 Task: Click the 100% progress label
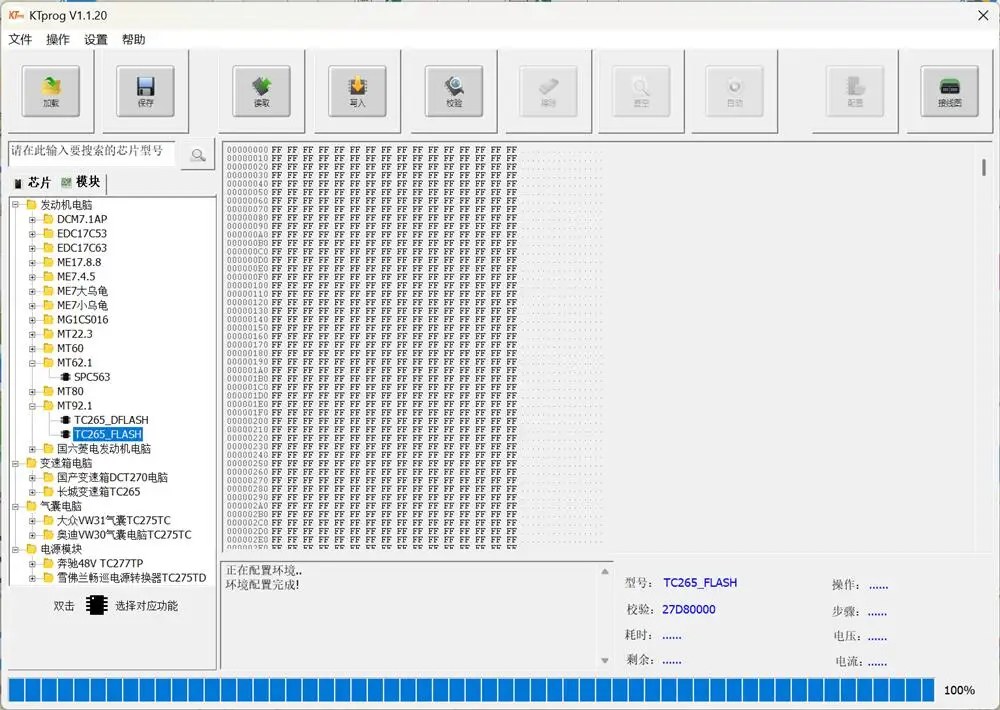click(959, 690)
